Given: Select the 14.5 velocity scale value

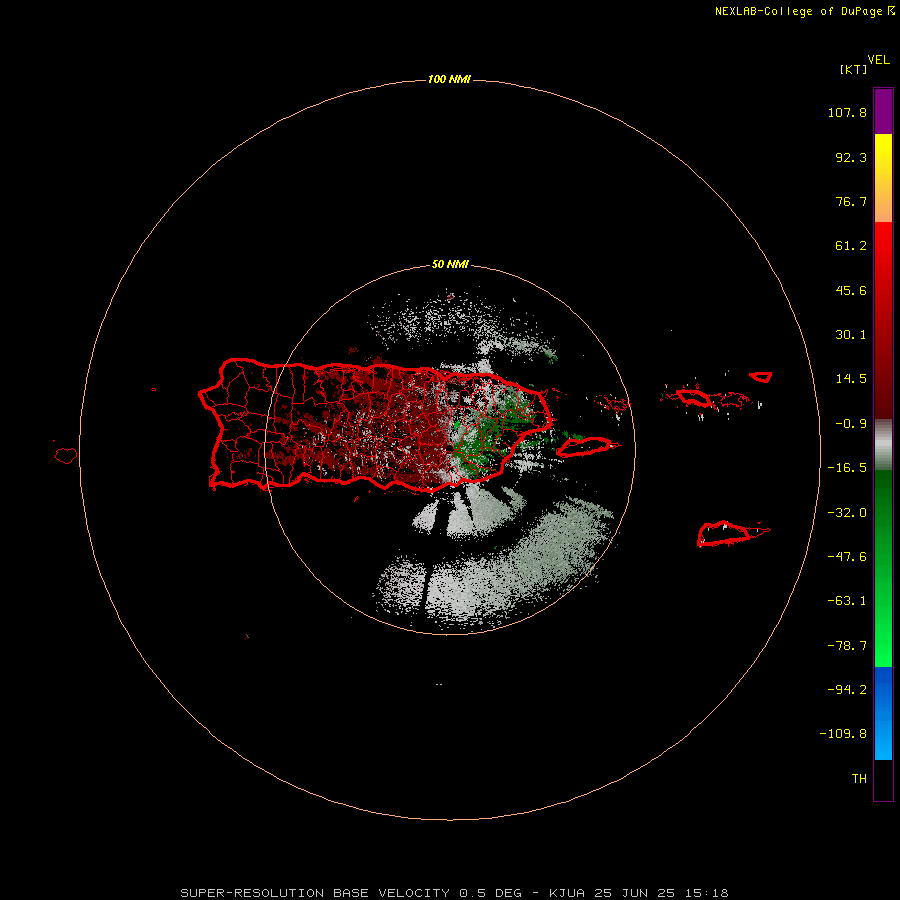Looking at the screenshot, I should click(851, 379).
